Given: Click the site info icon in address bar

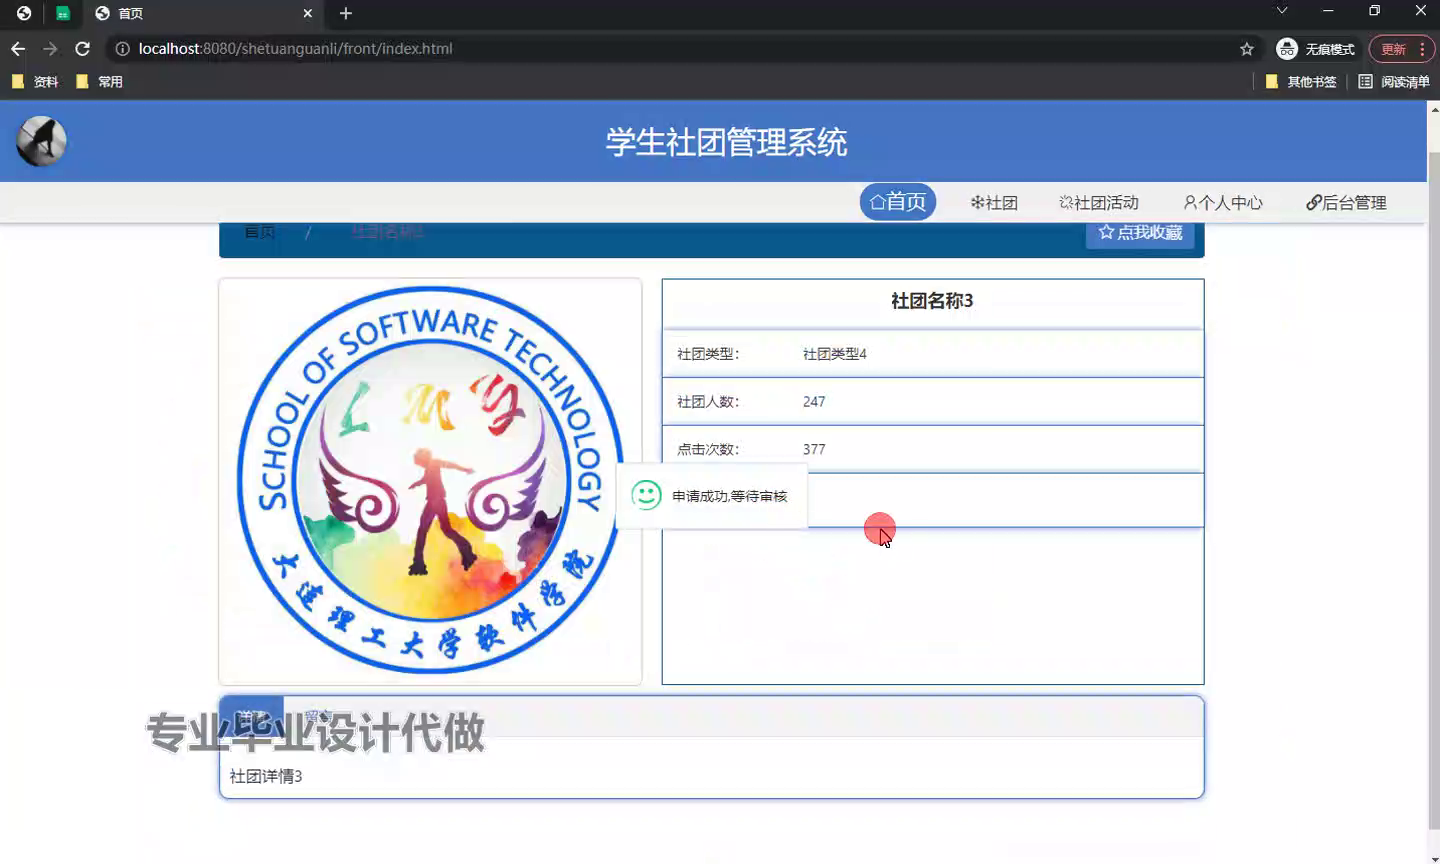Looking at the screenshot, I should click(122, 48).
